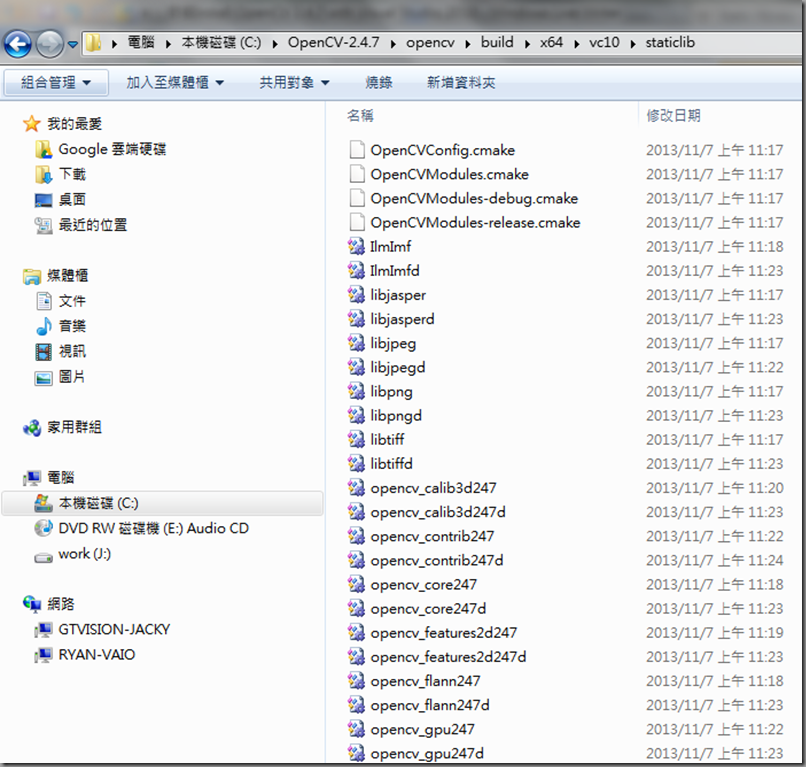806x767 pixels.
Task: Select 本機磁碟 (C:) breadcrumb segment
Action: tap(221, 42)
